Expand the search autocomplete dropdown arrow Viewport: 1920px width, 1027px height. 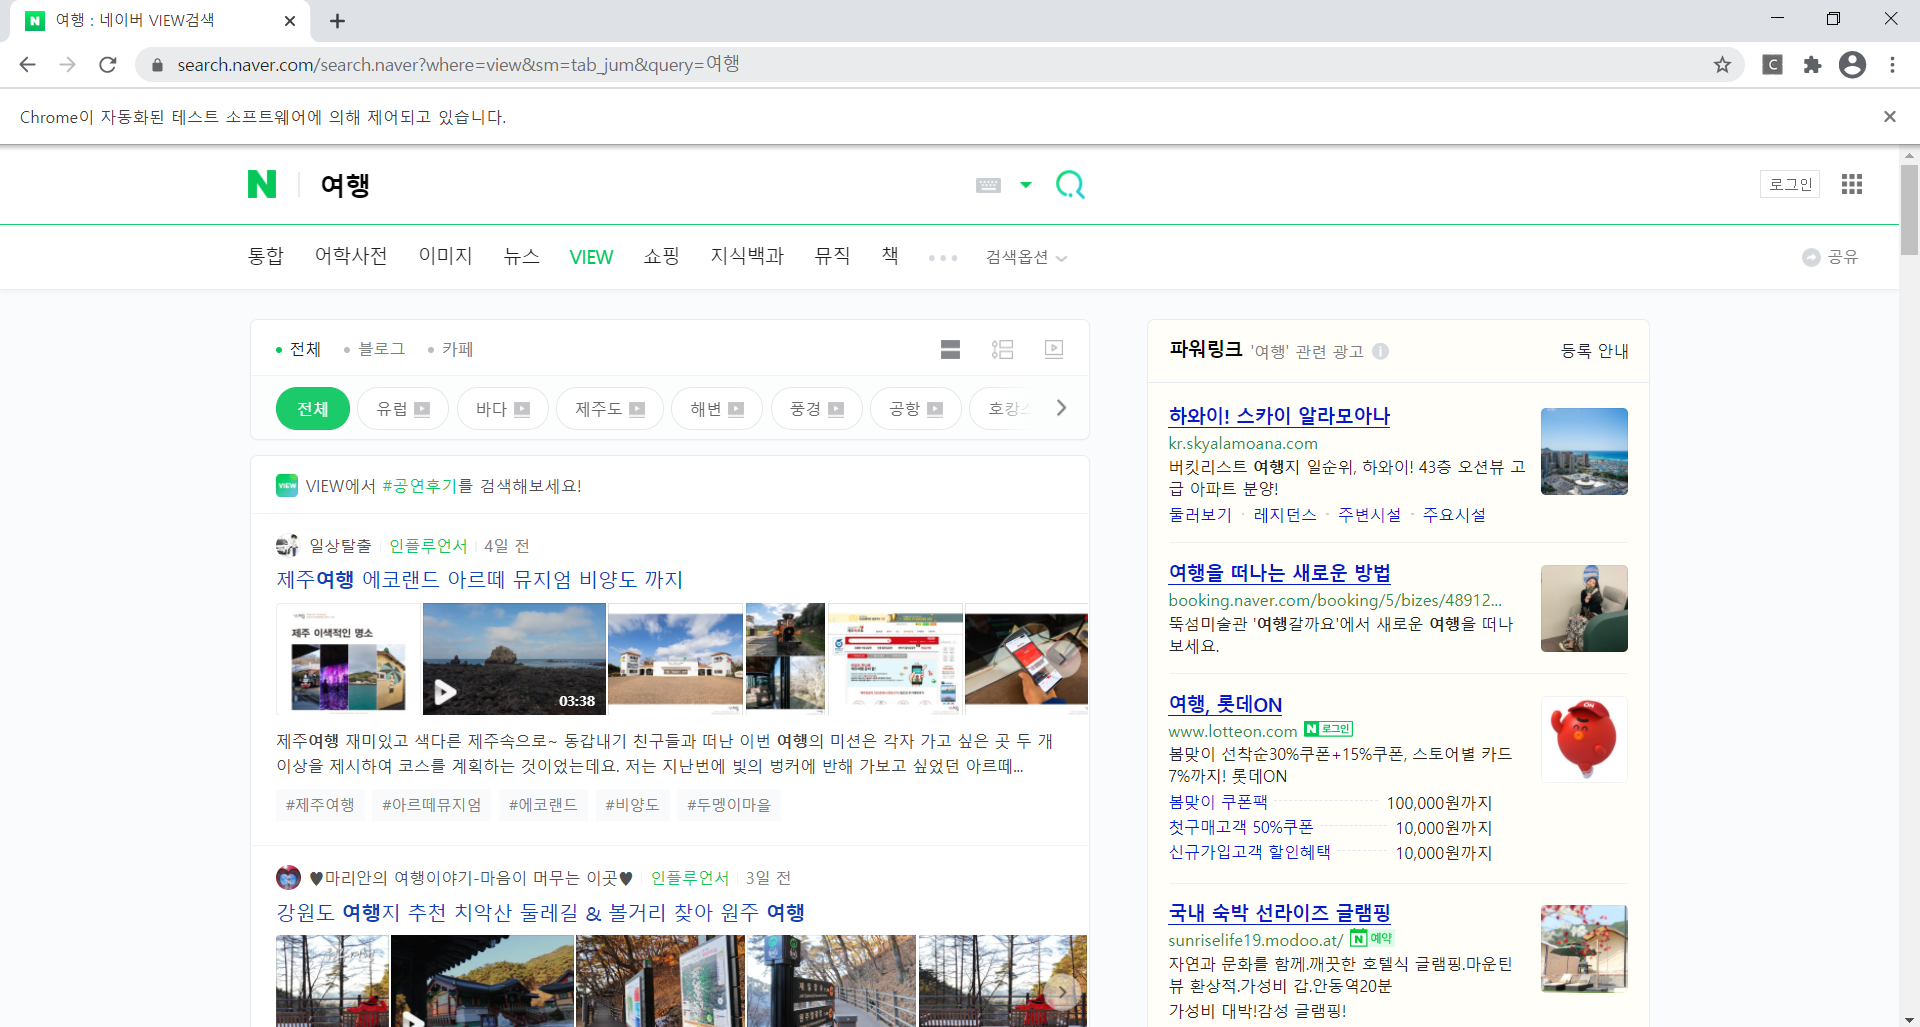click(x=1026, y=185)
